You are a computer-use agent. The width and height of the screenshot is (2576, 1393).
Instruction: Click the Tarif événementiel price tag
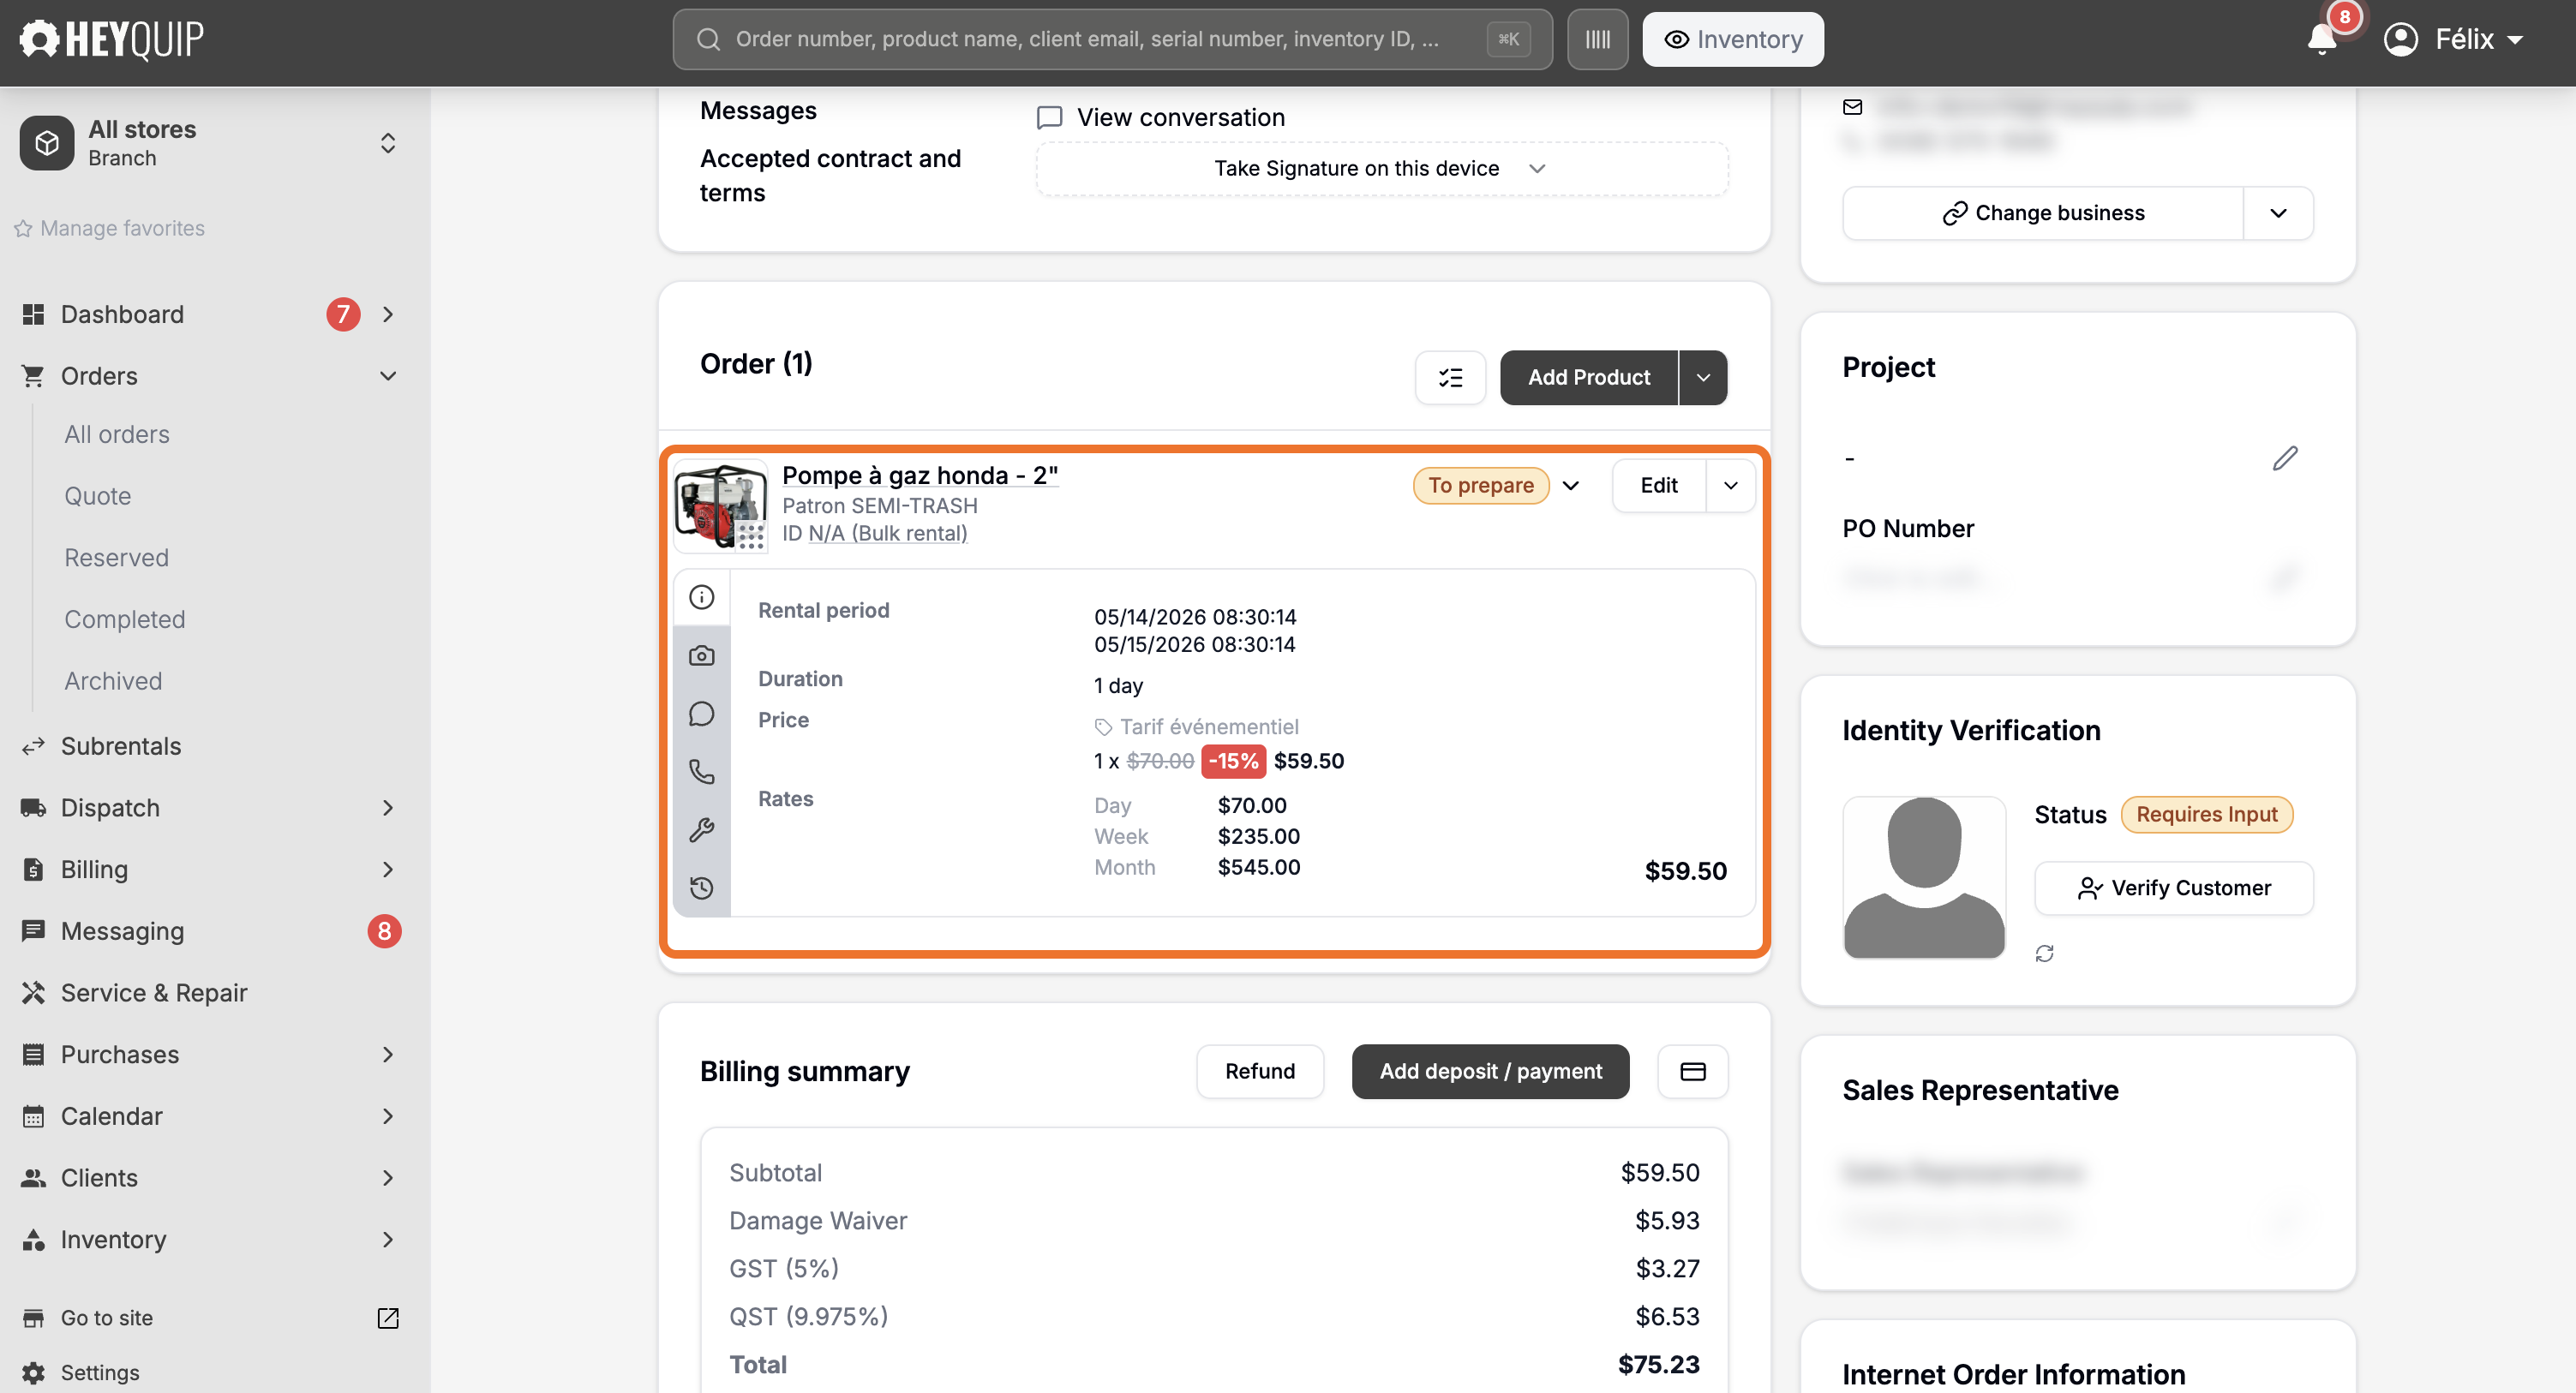click(x=1196, y=727)
